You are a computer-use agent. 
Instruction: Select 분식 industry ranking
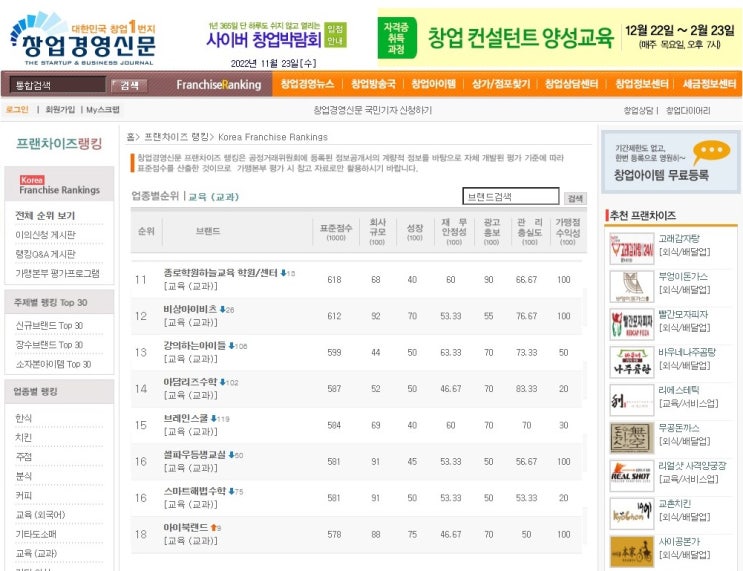coord(24,476)
